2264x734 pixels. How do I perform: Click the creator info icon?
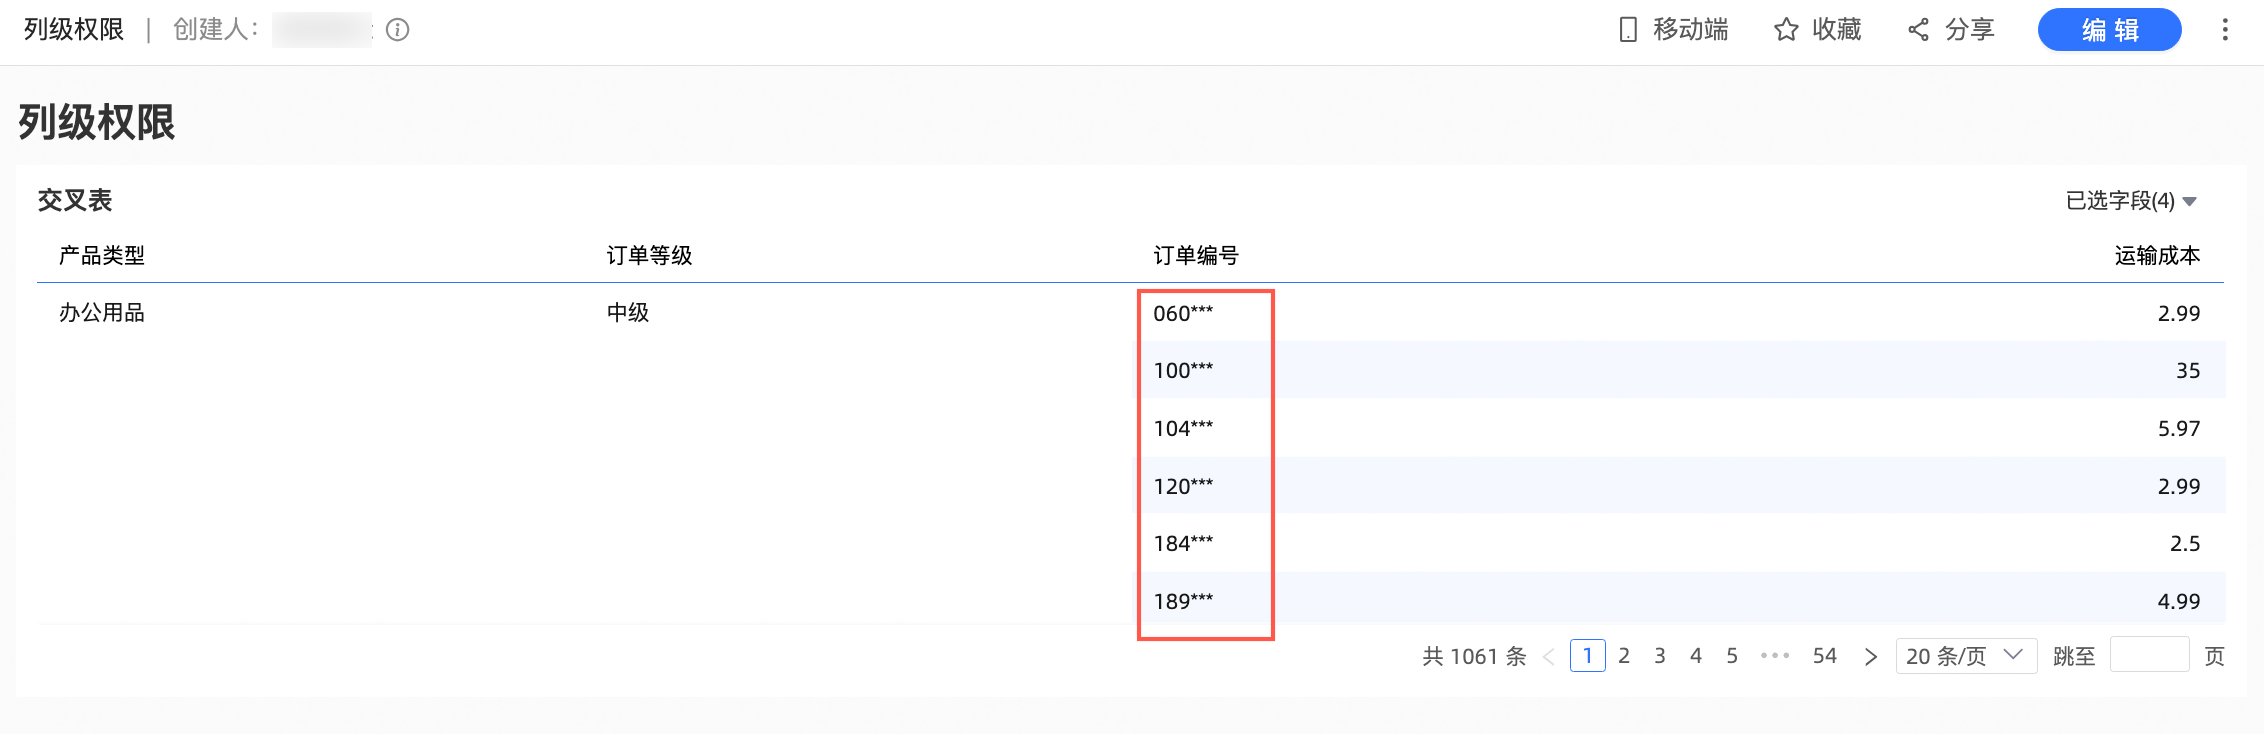tap(398, 30)
